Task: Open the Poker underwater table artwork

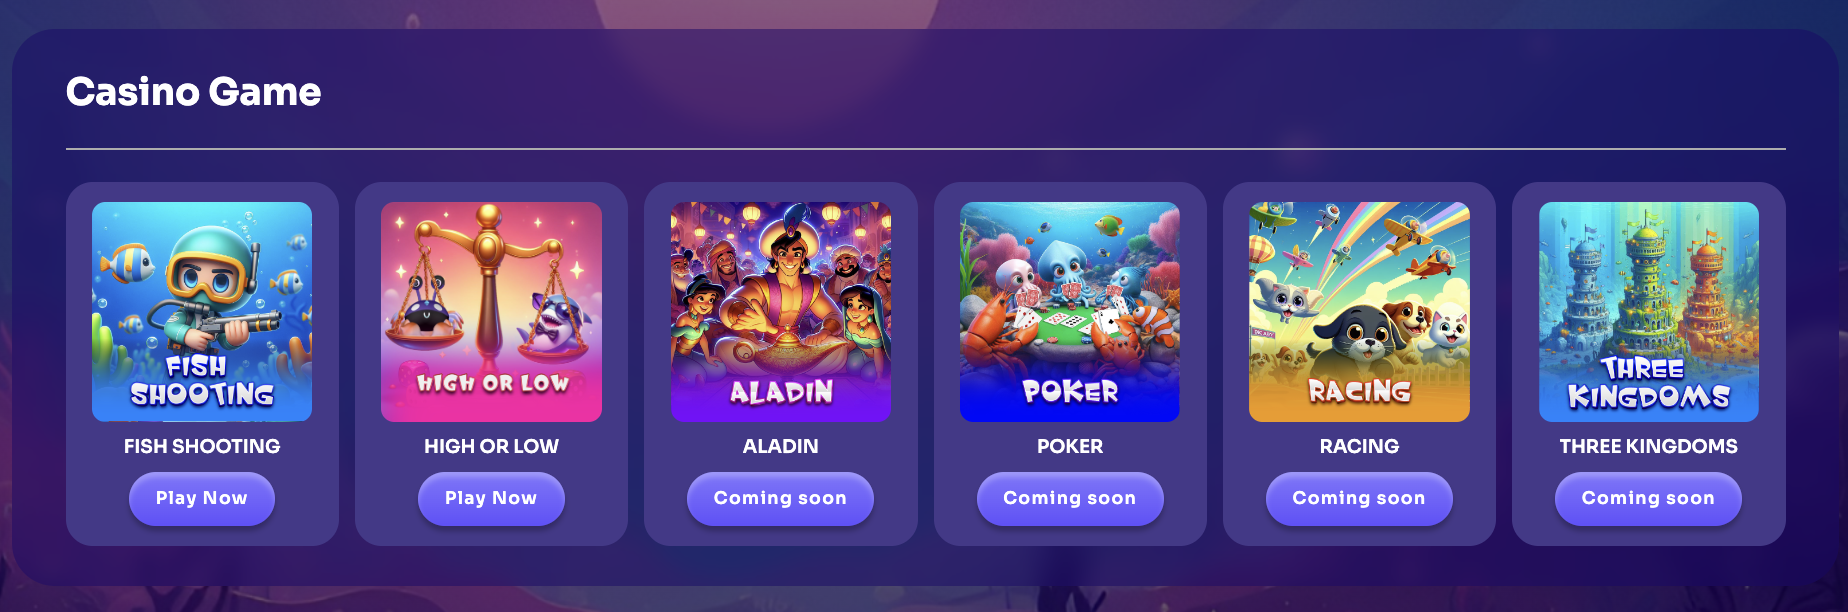Action: (x=1070, y=312)
